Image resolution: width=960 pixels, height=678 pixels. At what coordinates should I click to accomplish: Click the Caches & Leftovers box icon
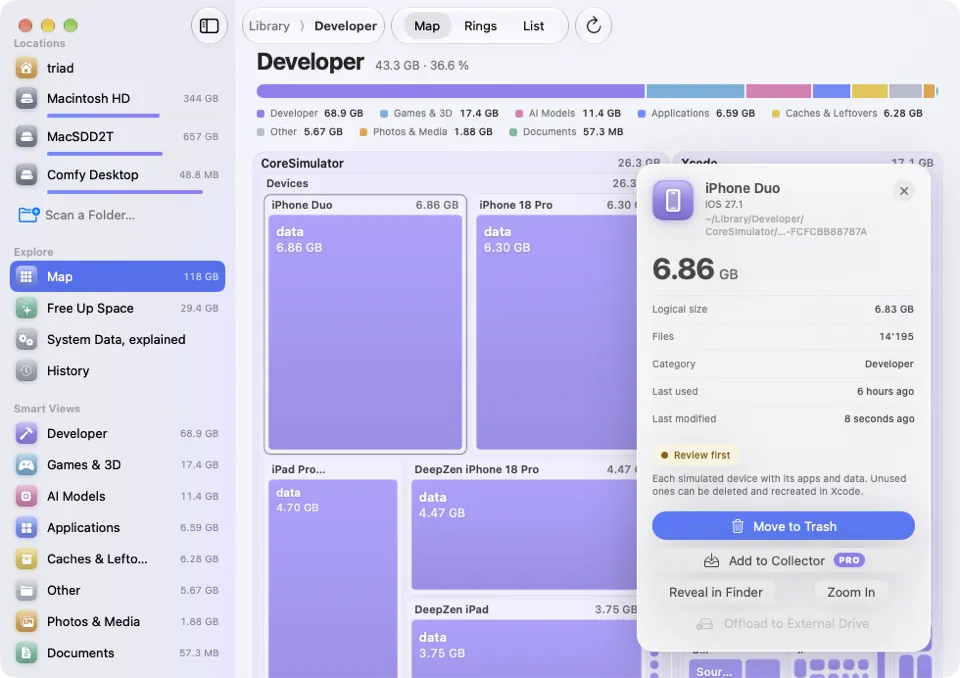26,559
